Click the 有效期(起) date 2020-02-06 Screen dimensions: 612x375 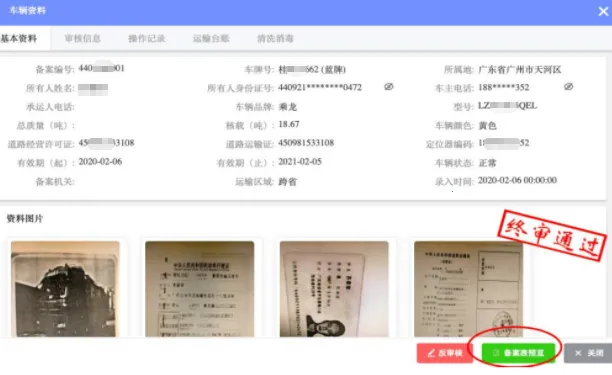pyautogui.click(x=100, y=162)
